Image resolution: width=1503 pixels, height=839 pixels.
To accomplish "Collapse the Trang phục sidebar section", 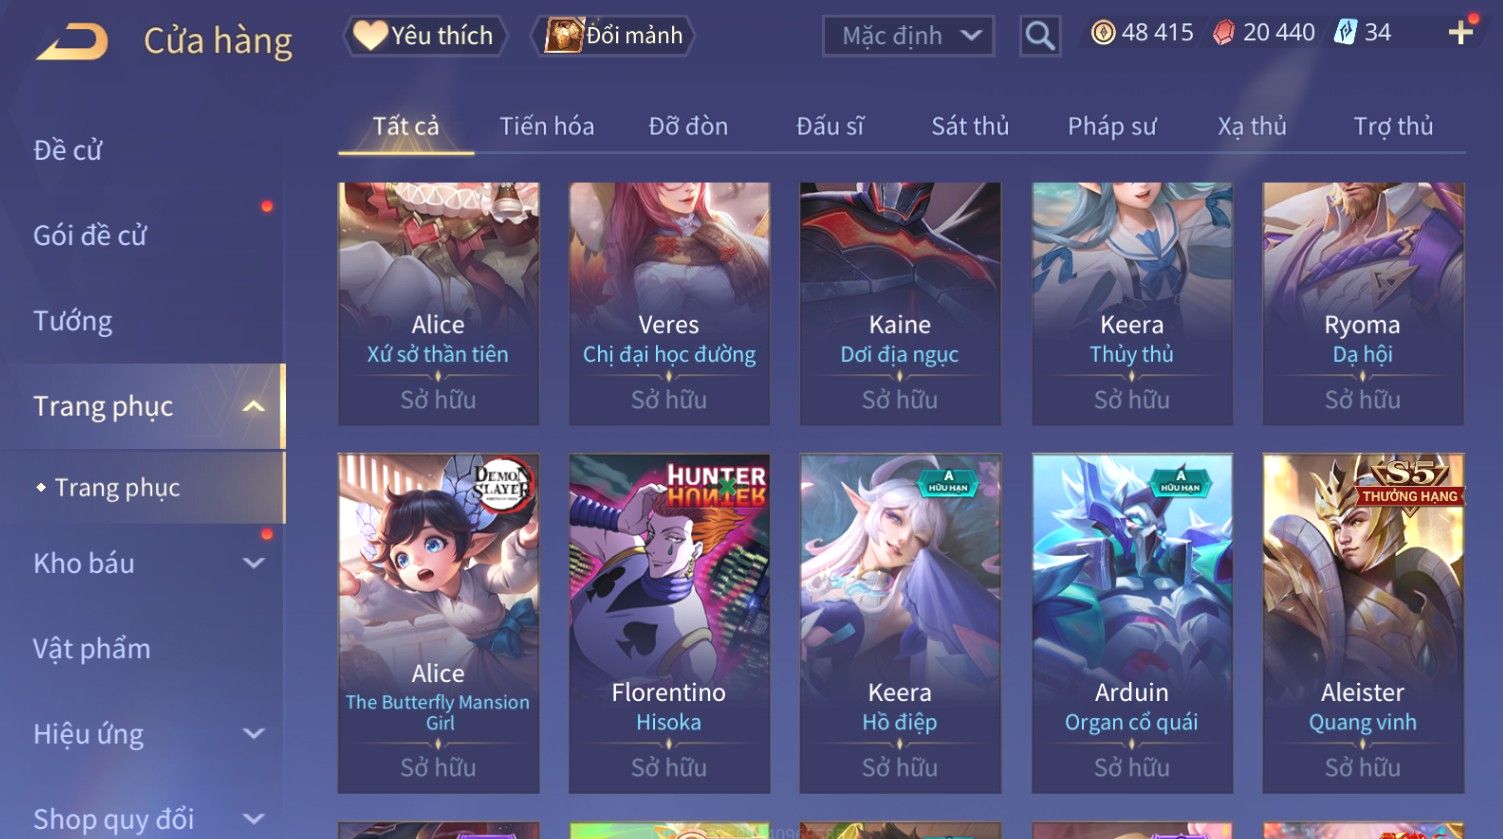I will point(254,406).
